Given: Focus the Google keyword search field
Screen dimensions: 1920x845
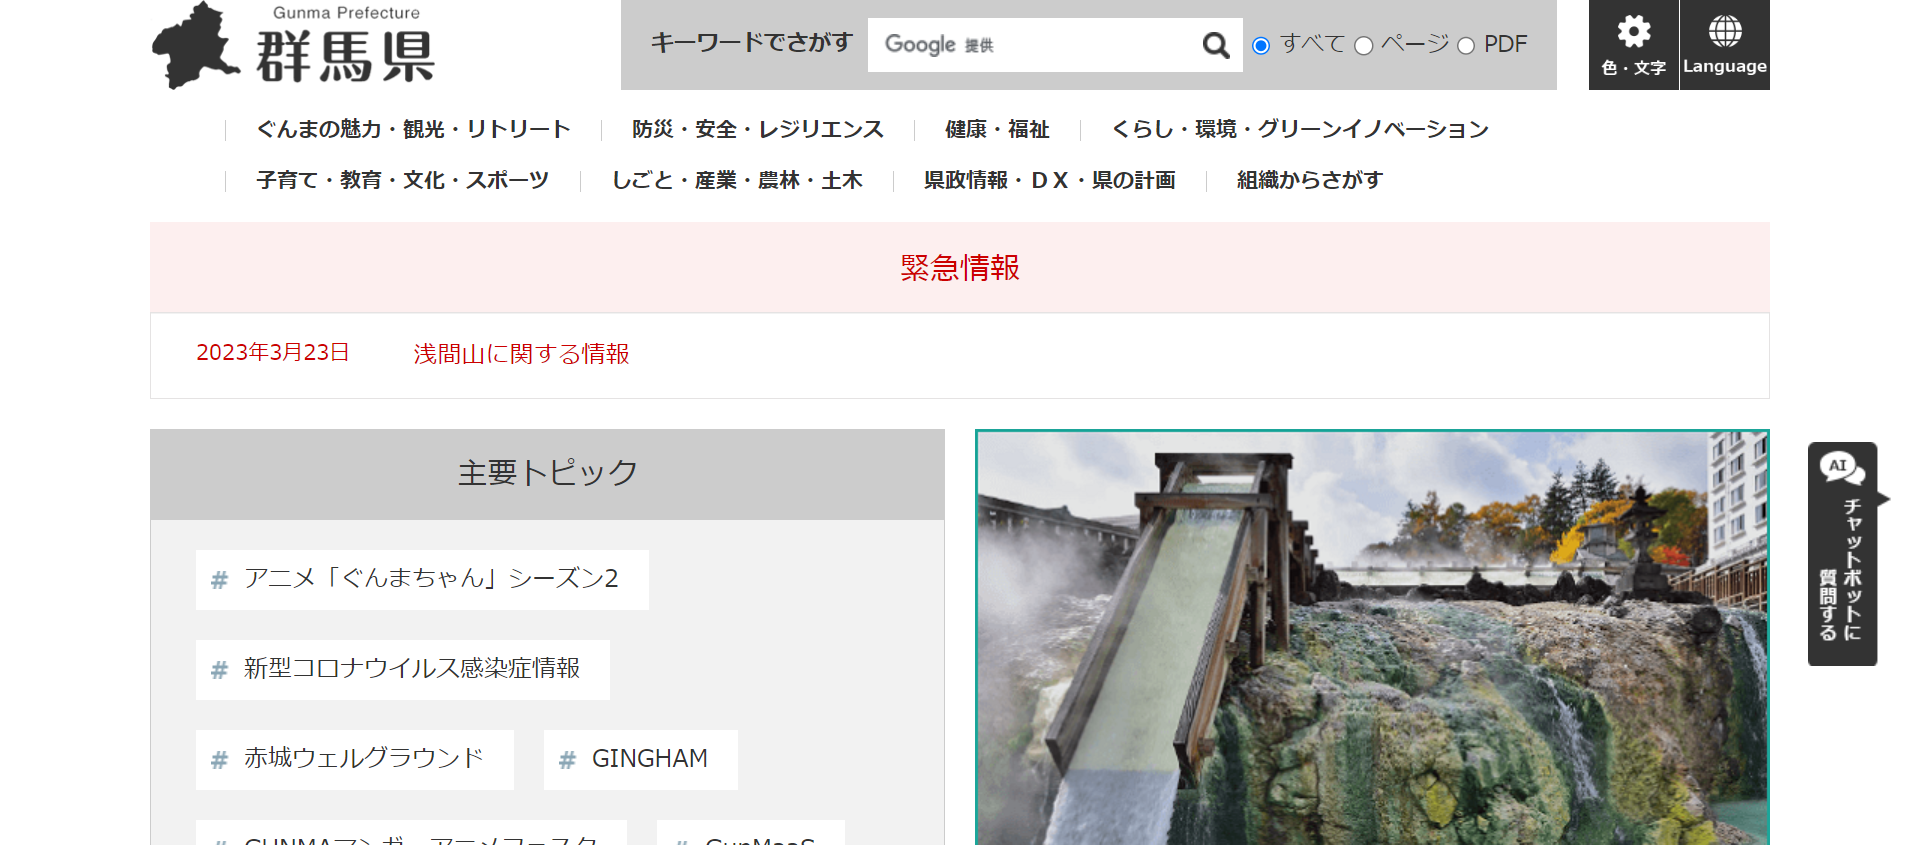Looking at the screenshot, I should coord(1030,45).
